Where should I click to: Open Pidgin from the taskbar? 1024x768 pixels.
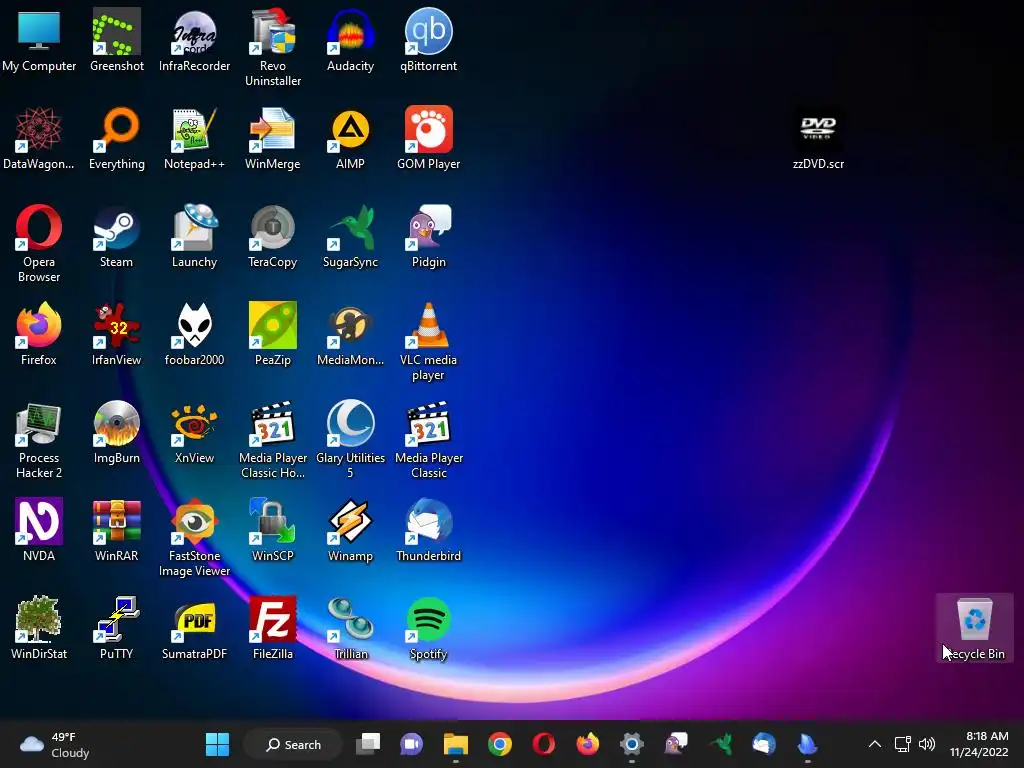point(676,744)
